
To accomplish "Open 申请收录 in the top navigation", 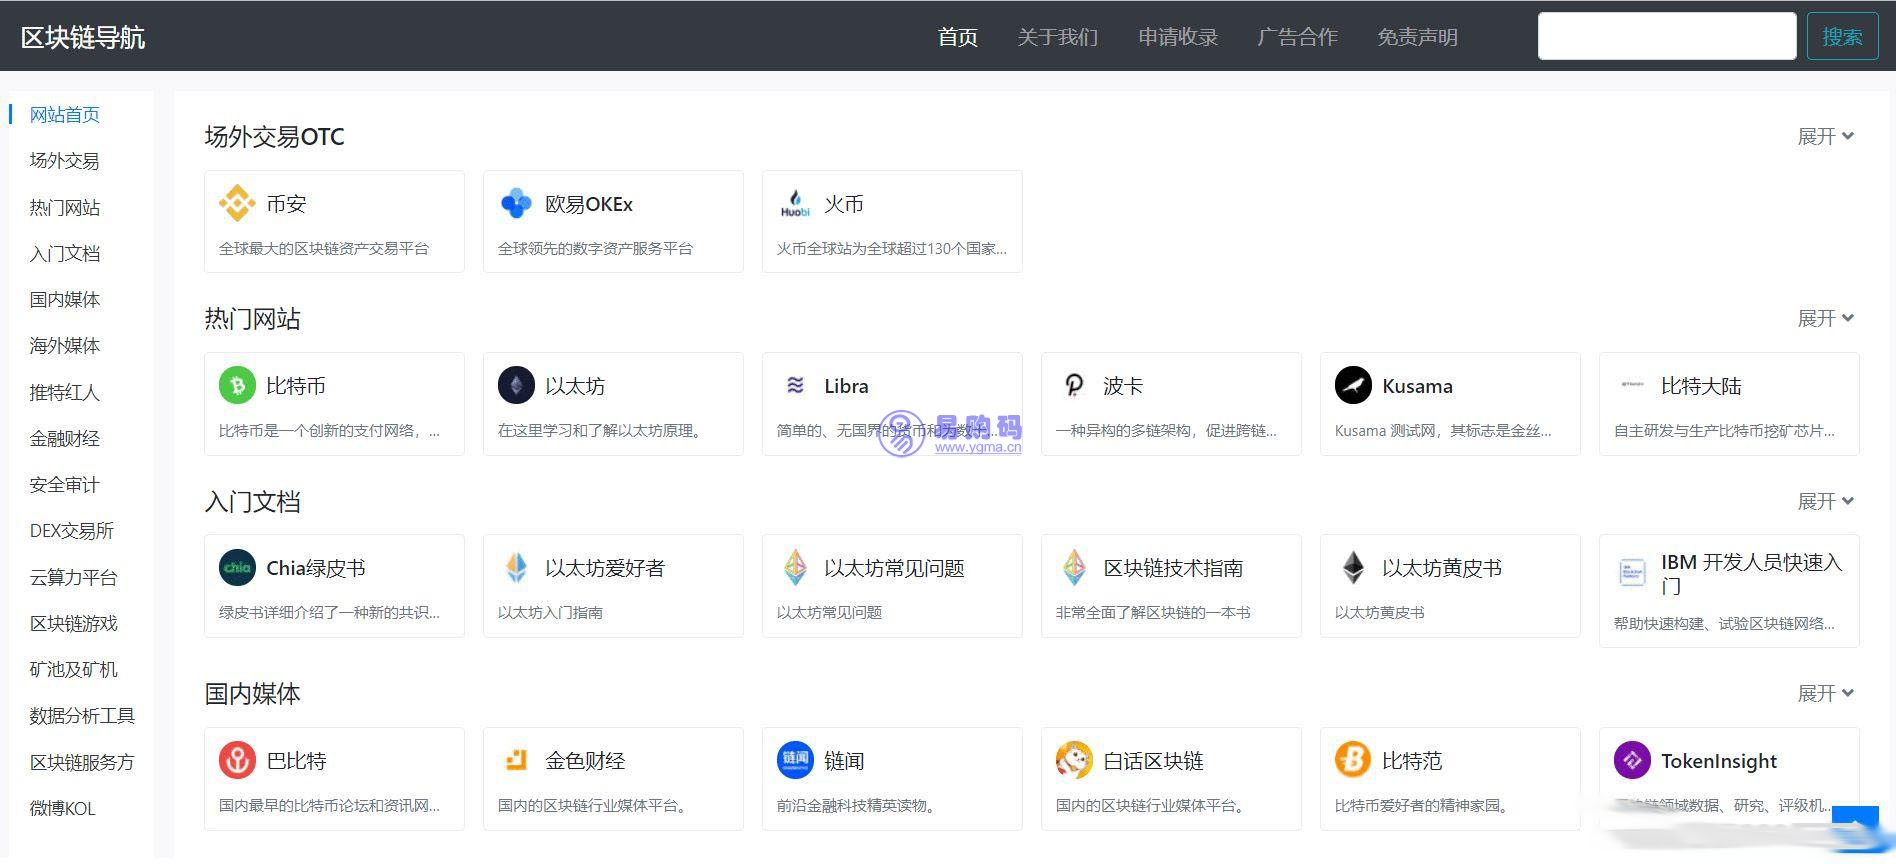I will [1177, 37].
